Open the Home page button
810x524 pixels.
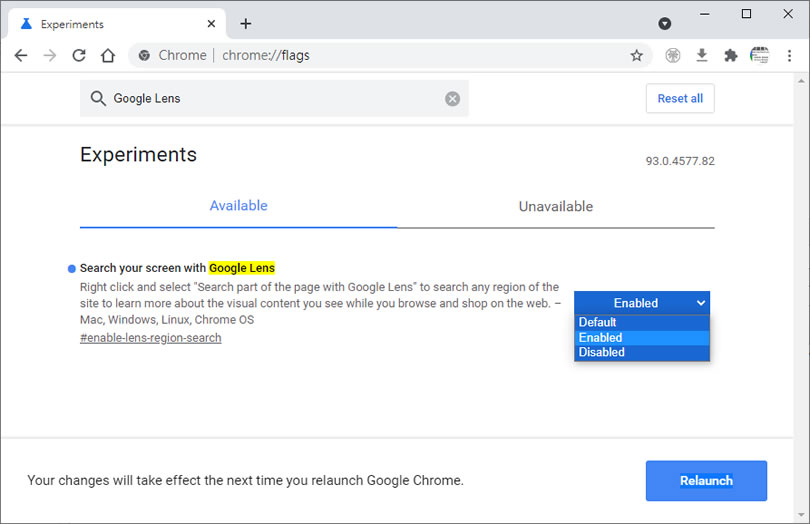tap(108, 55)
